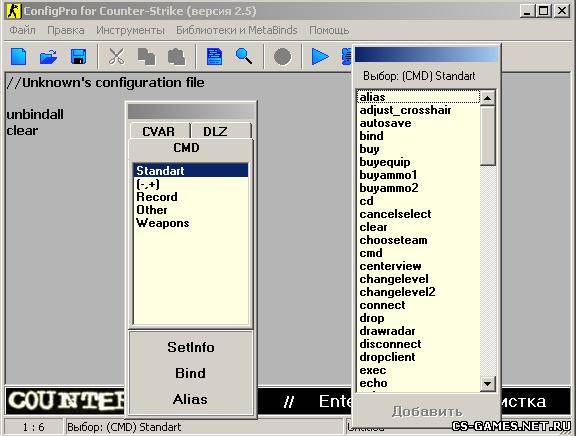The height and width of the screenshot is (436, 576).
Task: Select centerview command
Action: pyautogui.click(x=418, y=266)
